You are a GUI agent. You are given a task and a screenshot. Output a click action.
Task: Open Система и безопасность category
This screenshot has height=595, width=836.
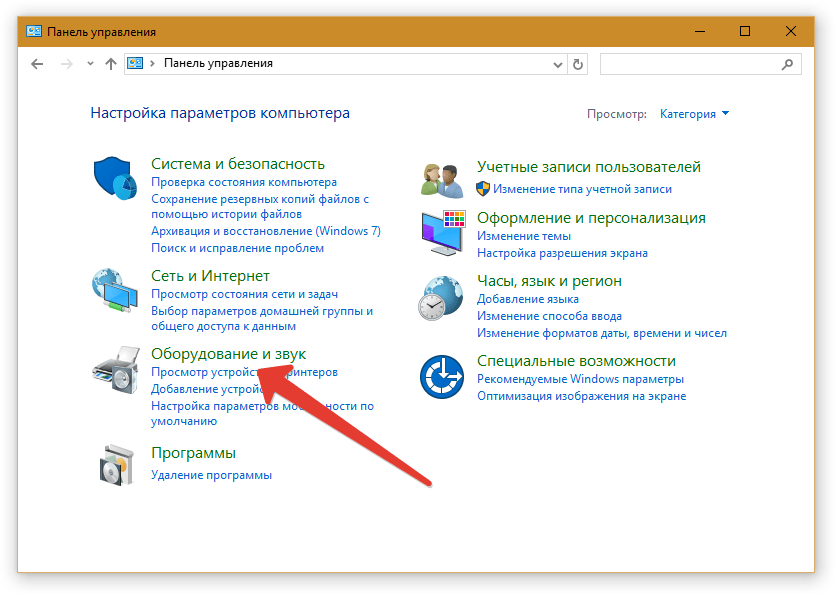[238, 164]
